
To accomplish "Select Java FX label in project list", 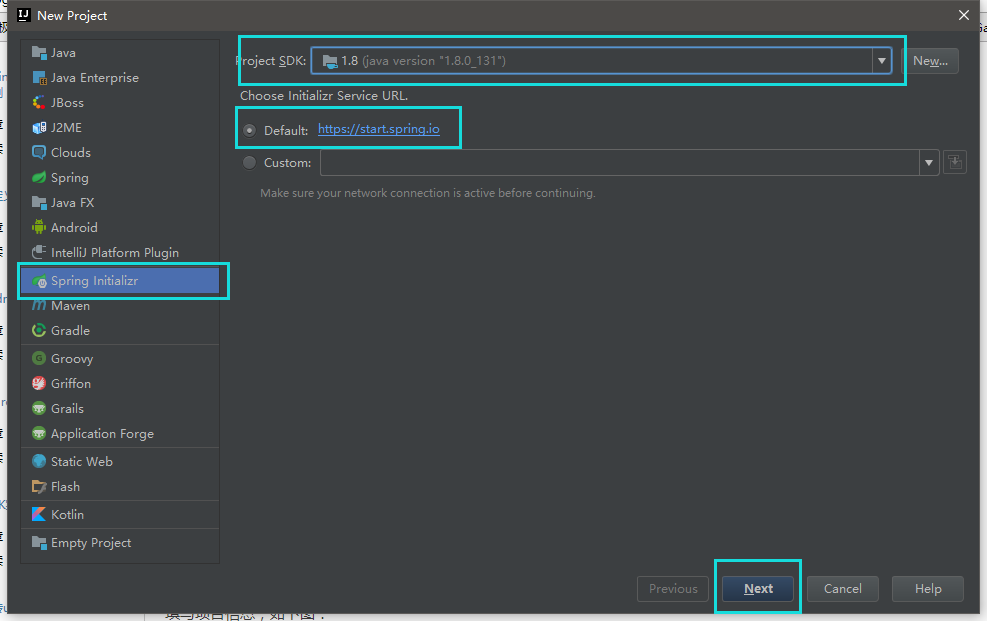I will pyautogui.click(x=72, y=203).
